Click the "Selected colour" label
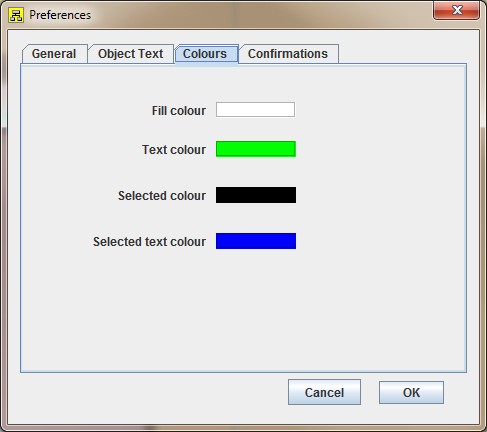Viewport: 487px width, 432px height. click(162, 196)
